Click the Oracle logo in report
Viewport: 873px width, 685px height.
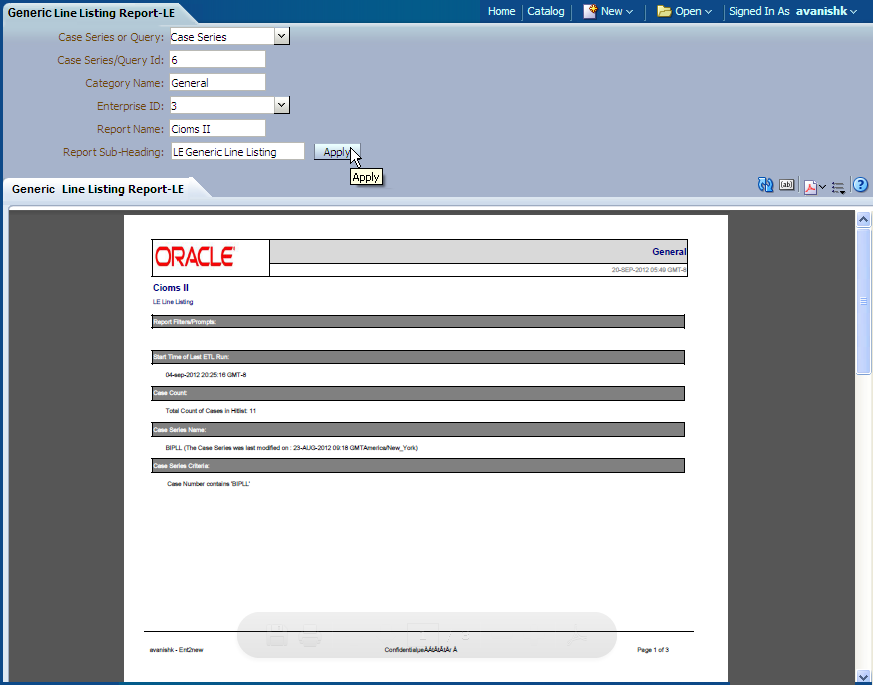click(195, 257)
